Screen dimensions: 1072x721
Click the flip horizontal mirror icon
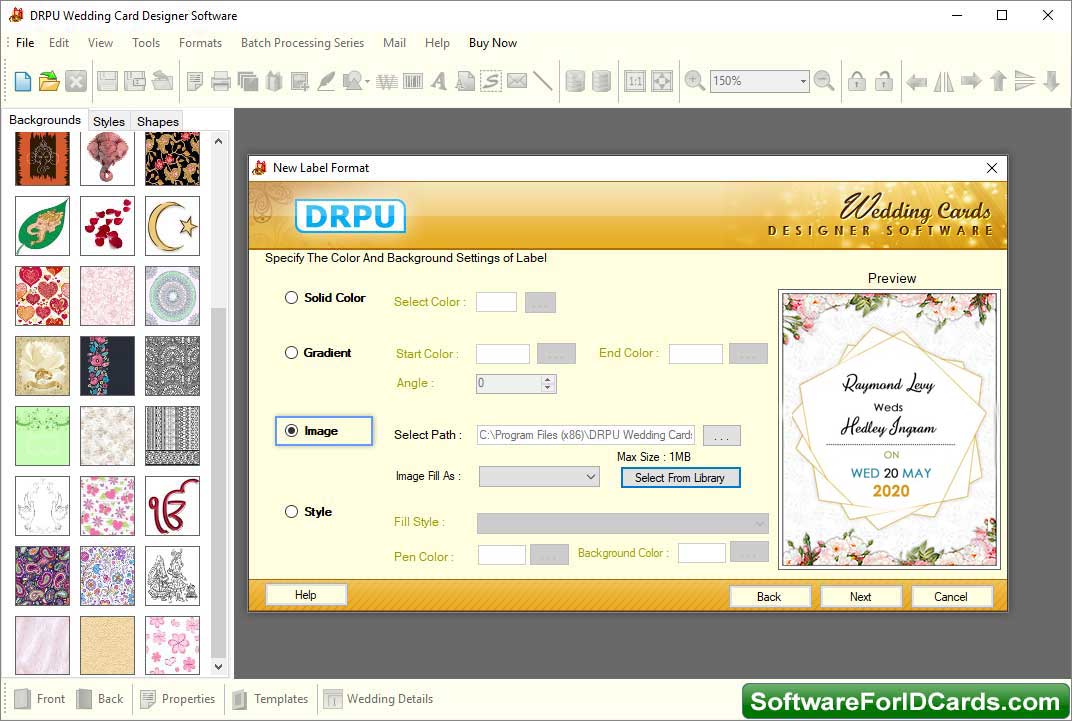[943, 81]
